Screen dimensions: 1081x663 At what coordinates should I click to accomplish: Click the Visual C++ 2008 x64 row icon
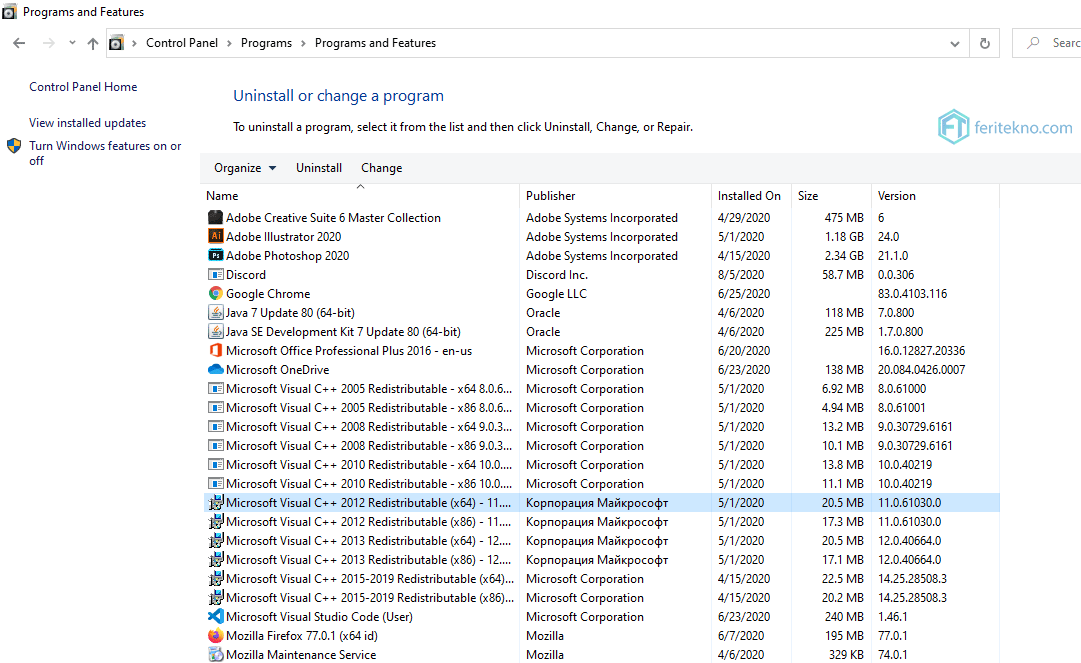[x=216, y=427]
